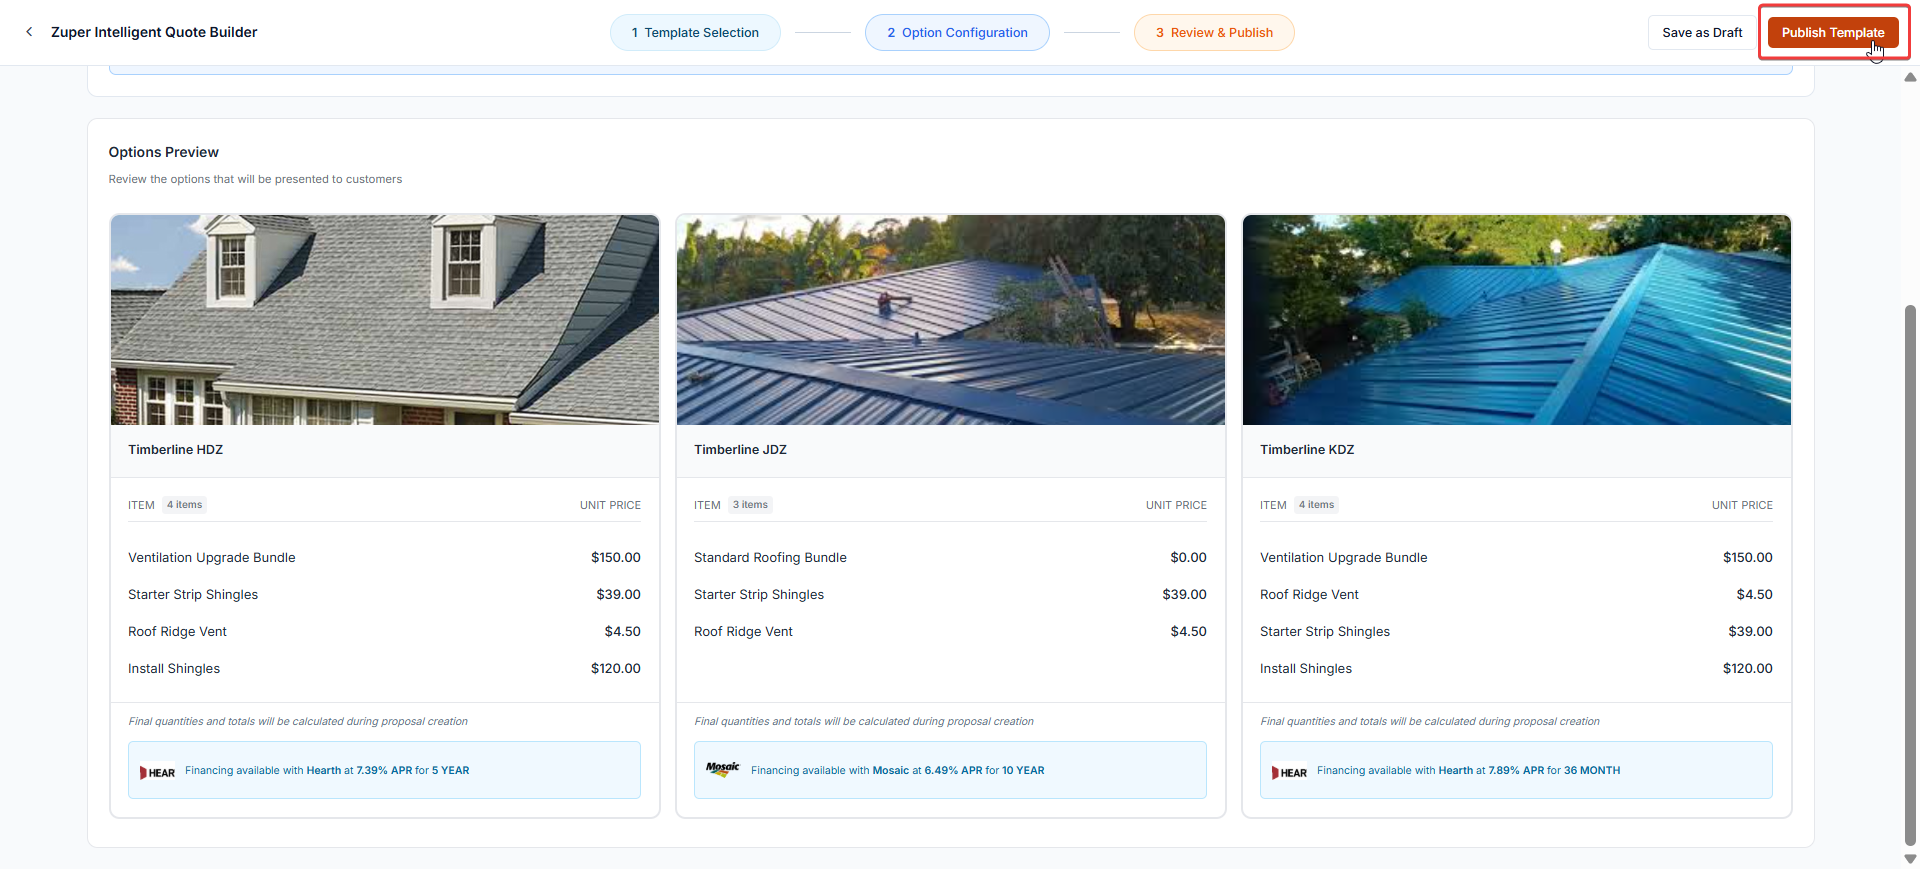Open the Timberline JDZ roof thumbnail
1920x869 pixels.
click(951, 320)
